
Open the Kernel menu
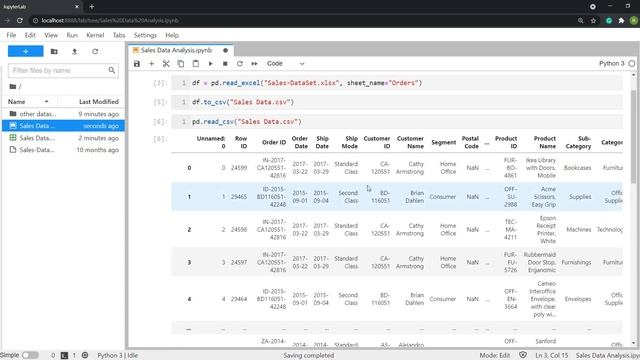click(95, 35)
